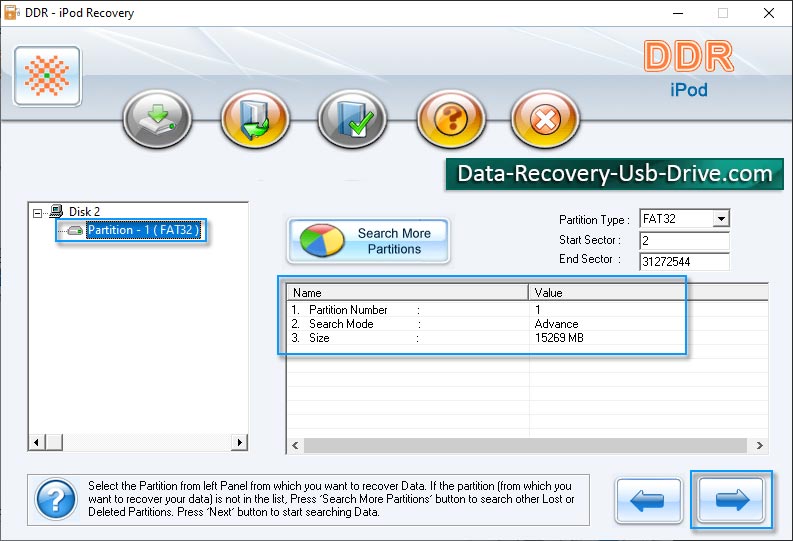Screen dimensions: 793x541
Task: Select the Size row
Action: click(527, 338)
